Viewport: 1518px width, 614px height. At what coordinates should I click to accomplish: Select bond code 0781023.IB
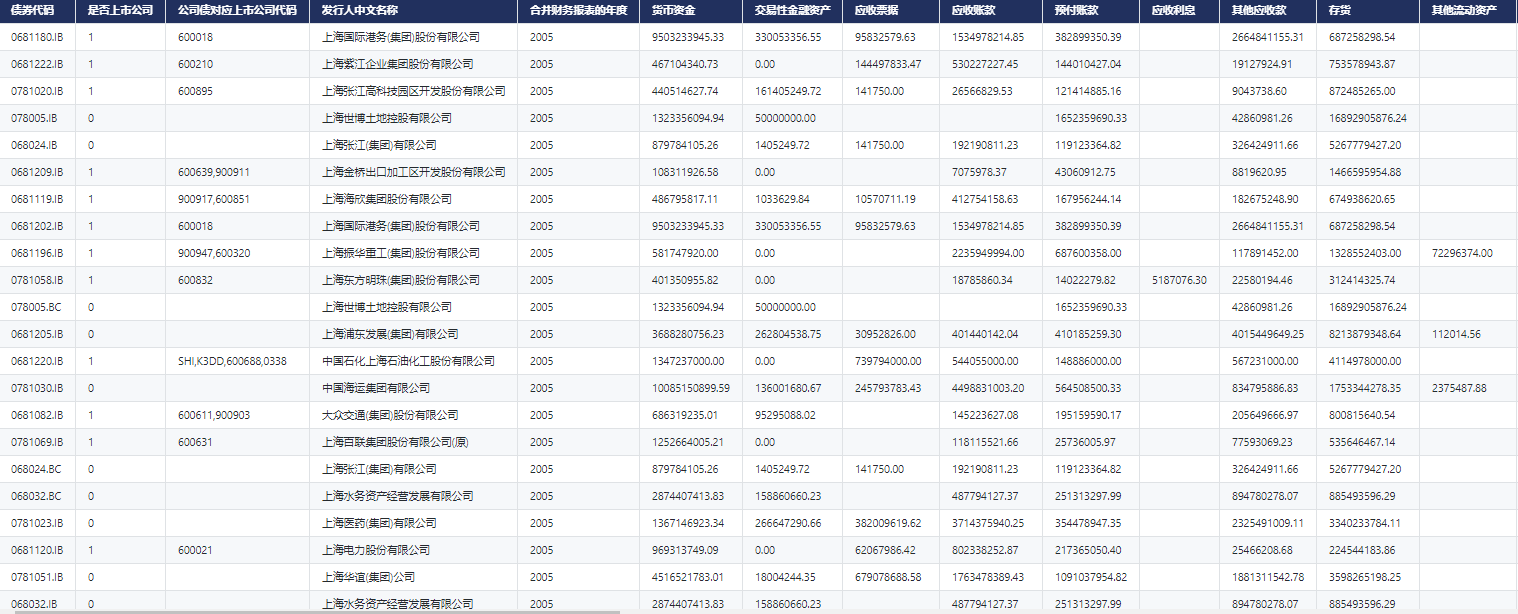click(x=37, y=523)
